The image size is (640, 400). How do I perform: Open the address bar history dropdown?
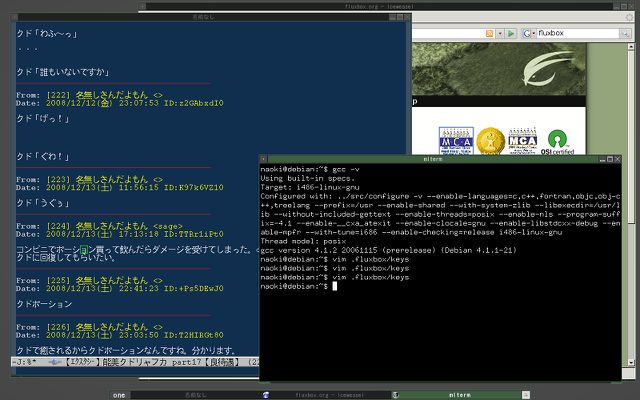click(x=500, y=33)
